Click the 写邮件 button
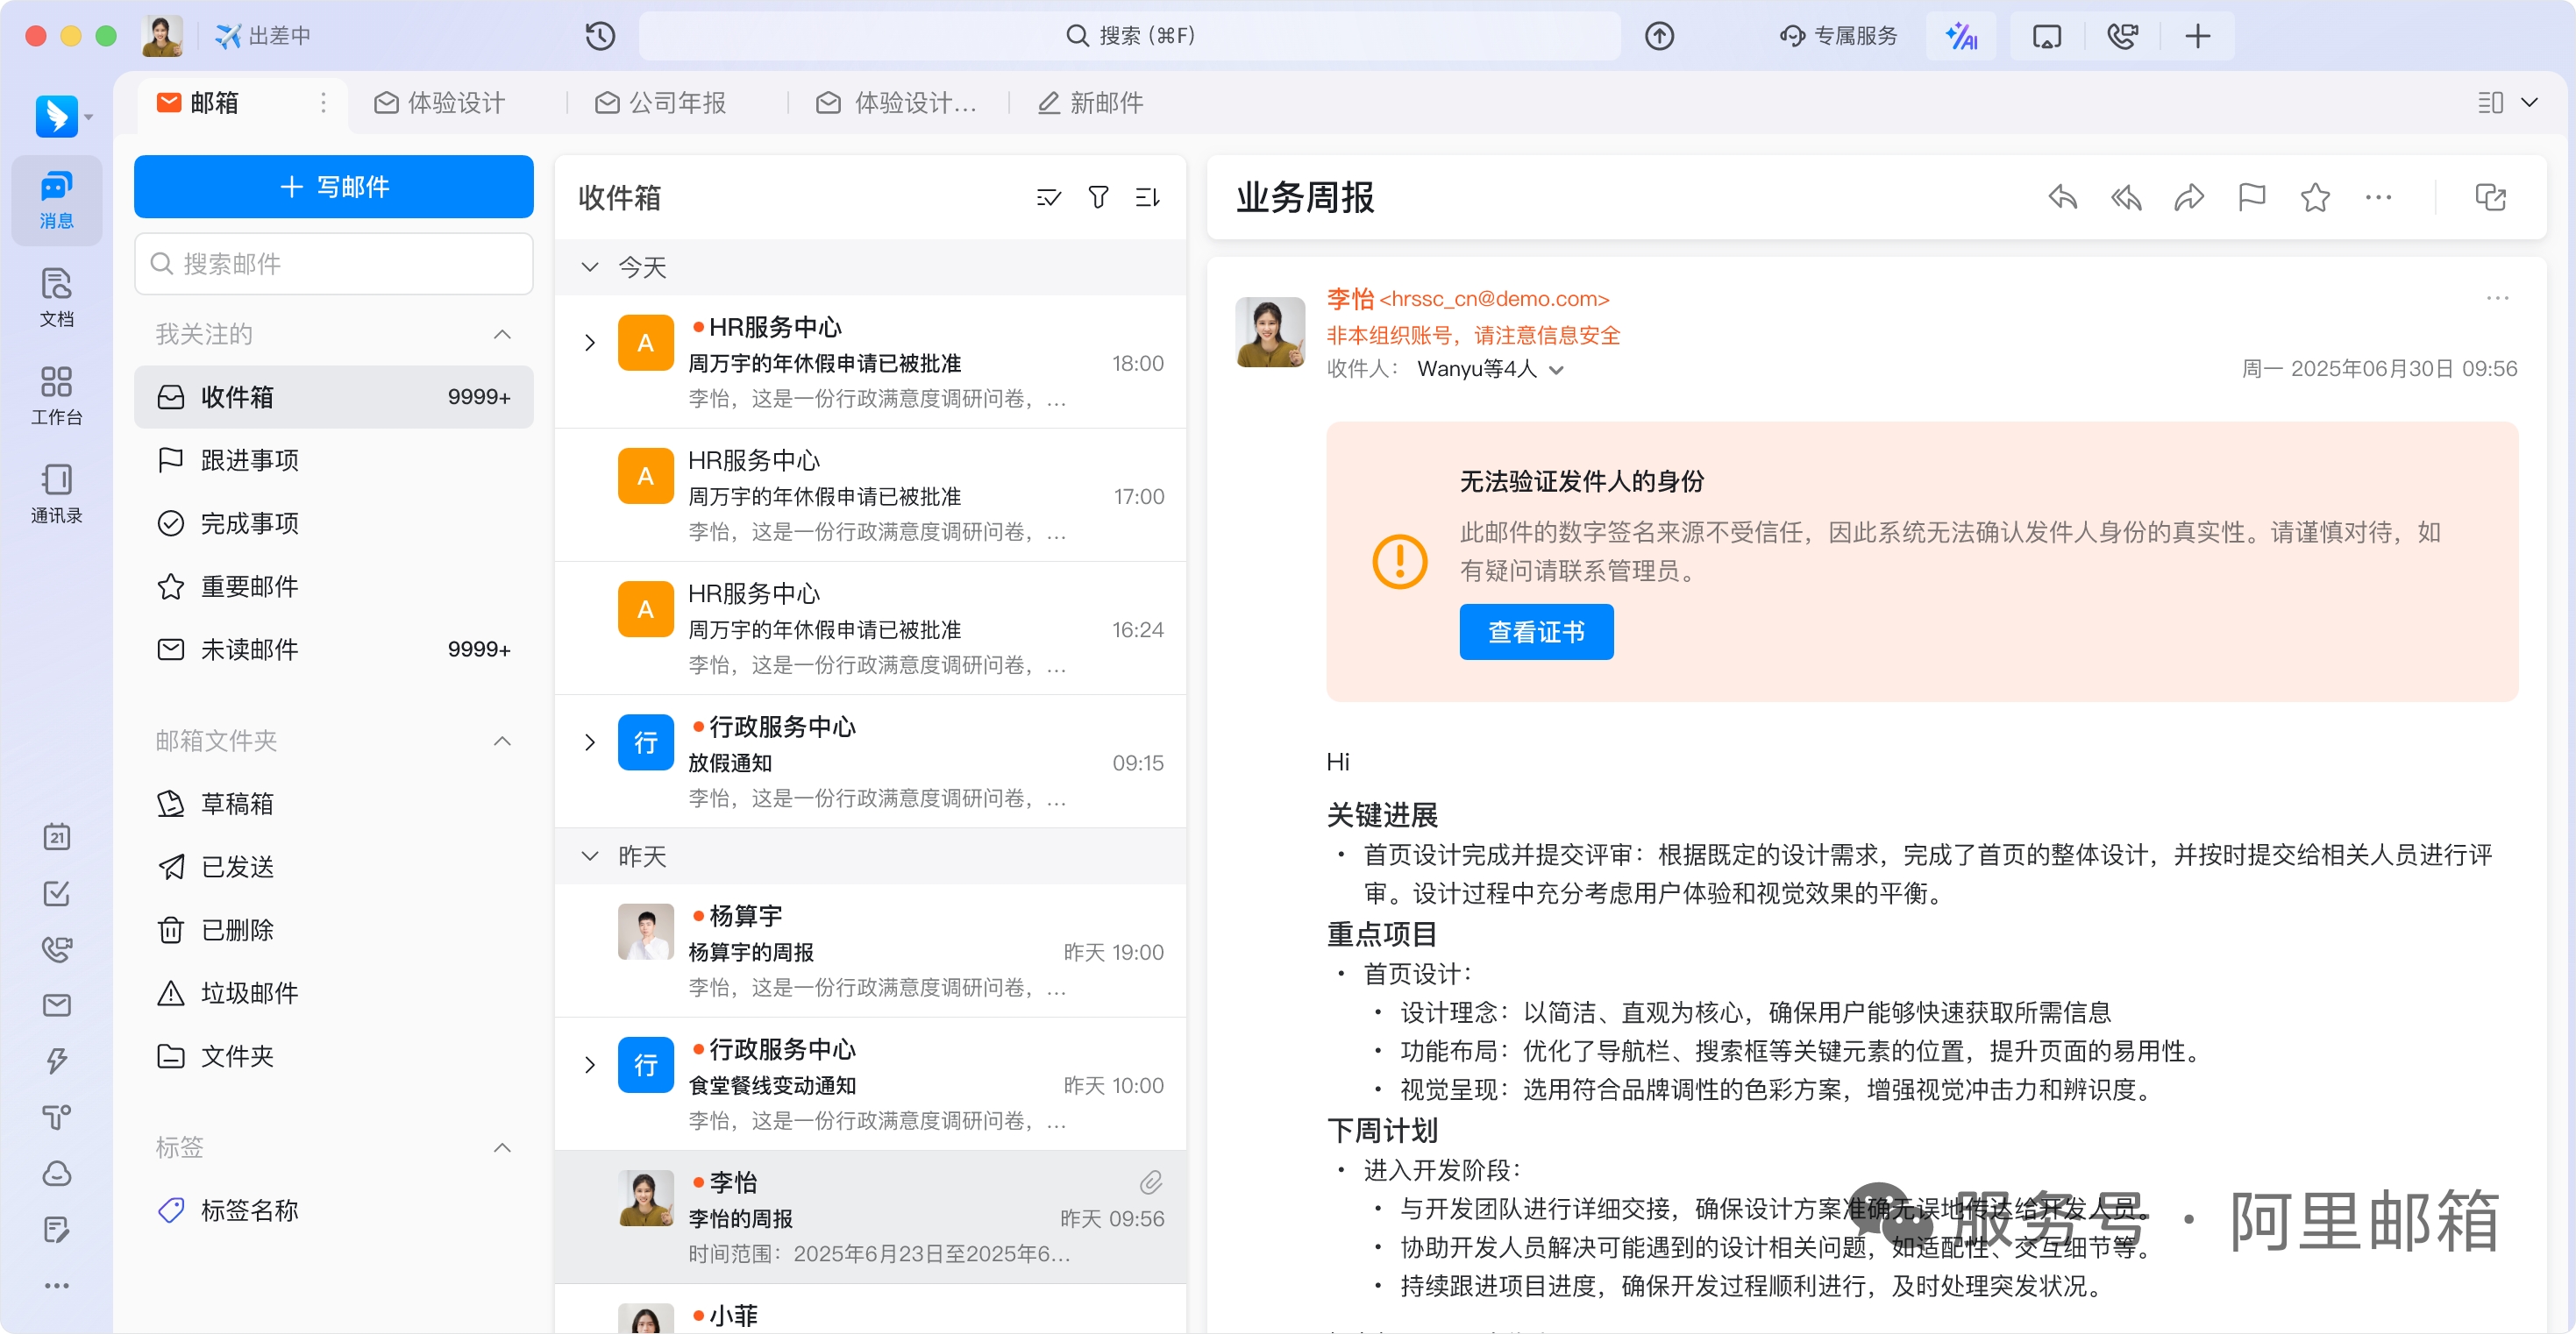Image resolution: width=2576 pixels, height=1334 pixels. coord(333,186)
